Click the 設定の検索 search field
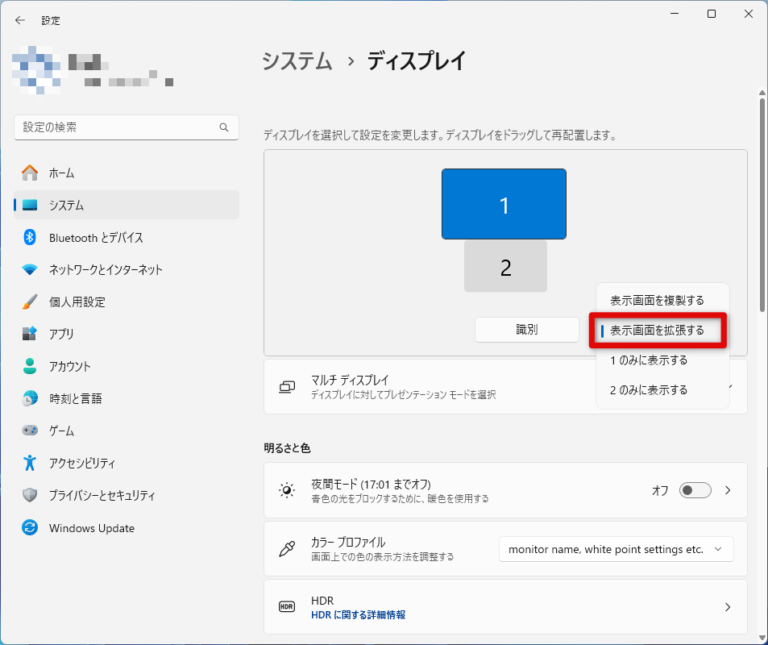This screenshot has height=645, width=768. click(118, 128)
